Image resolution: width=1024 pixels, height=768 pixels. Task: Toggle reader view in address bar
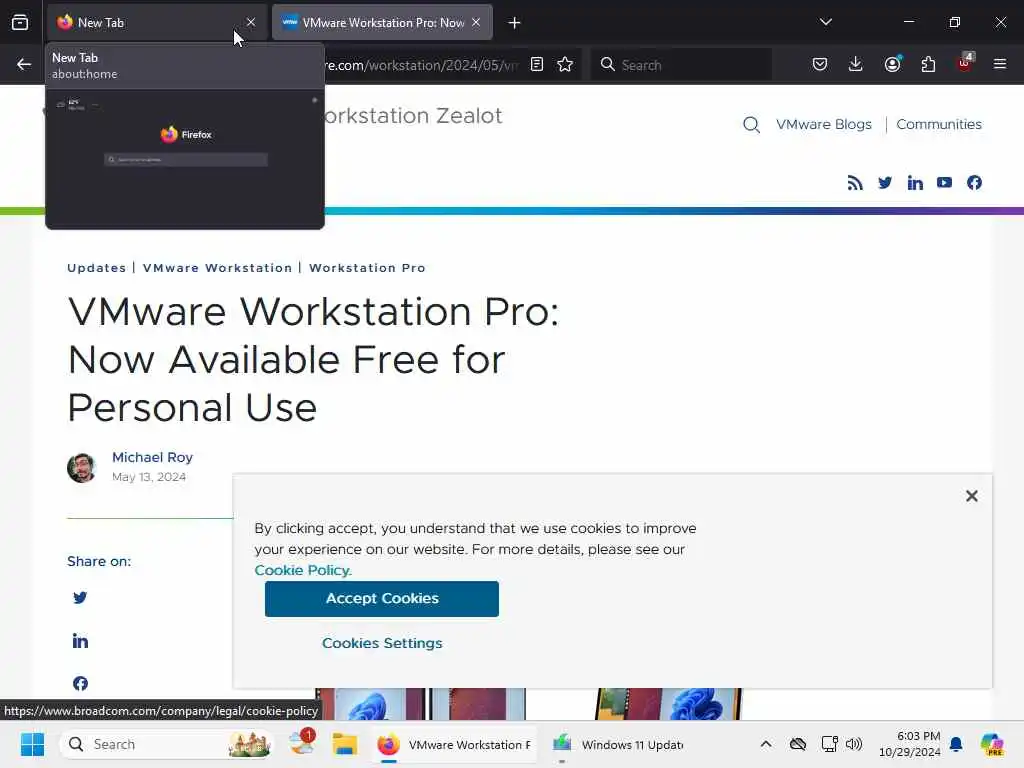(x=537, y=64)
